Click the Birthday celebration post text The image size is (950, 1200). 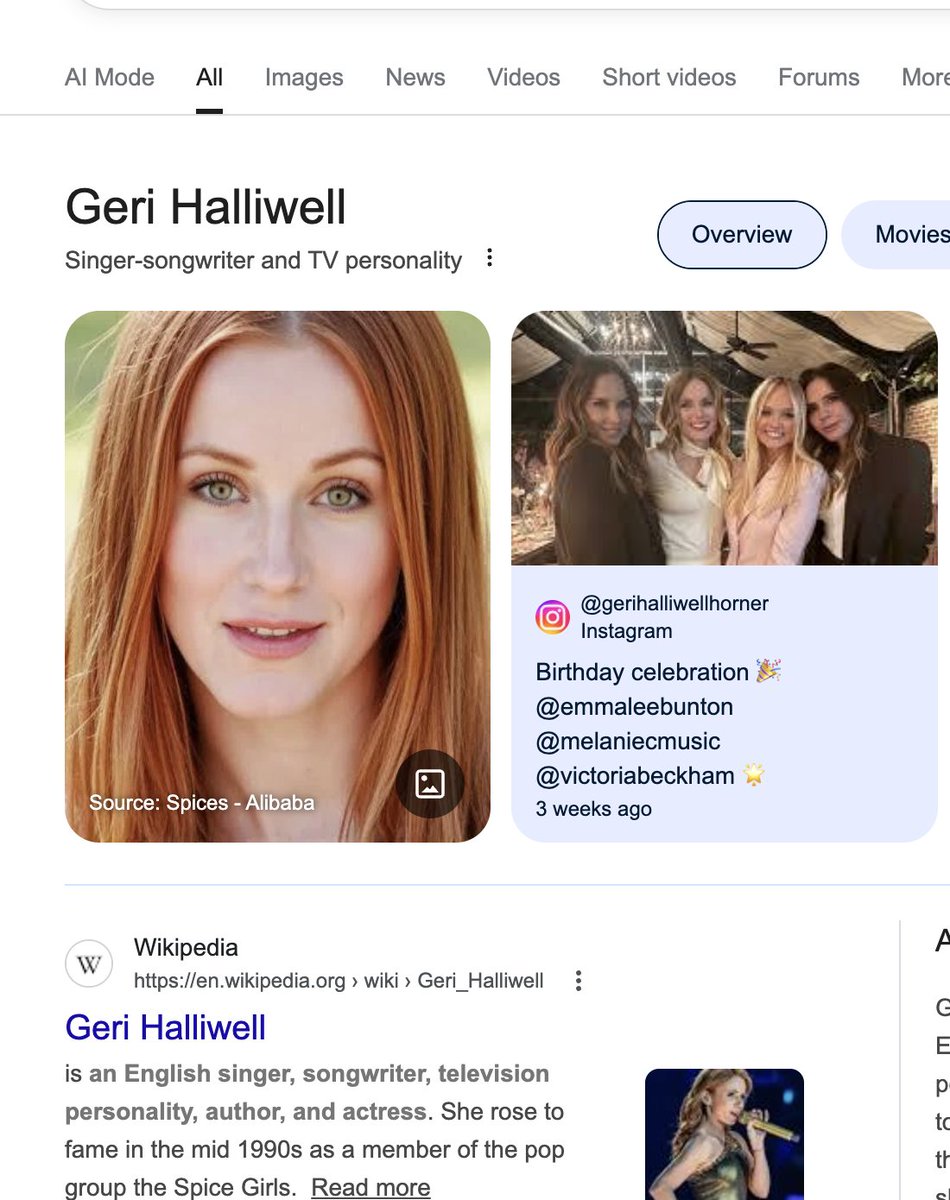[658, 672]
